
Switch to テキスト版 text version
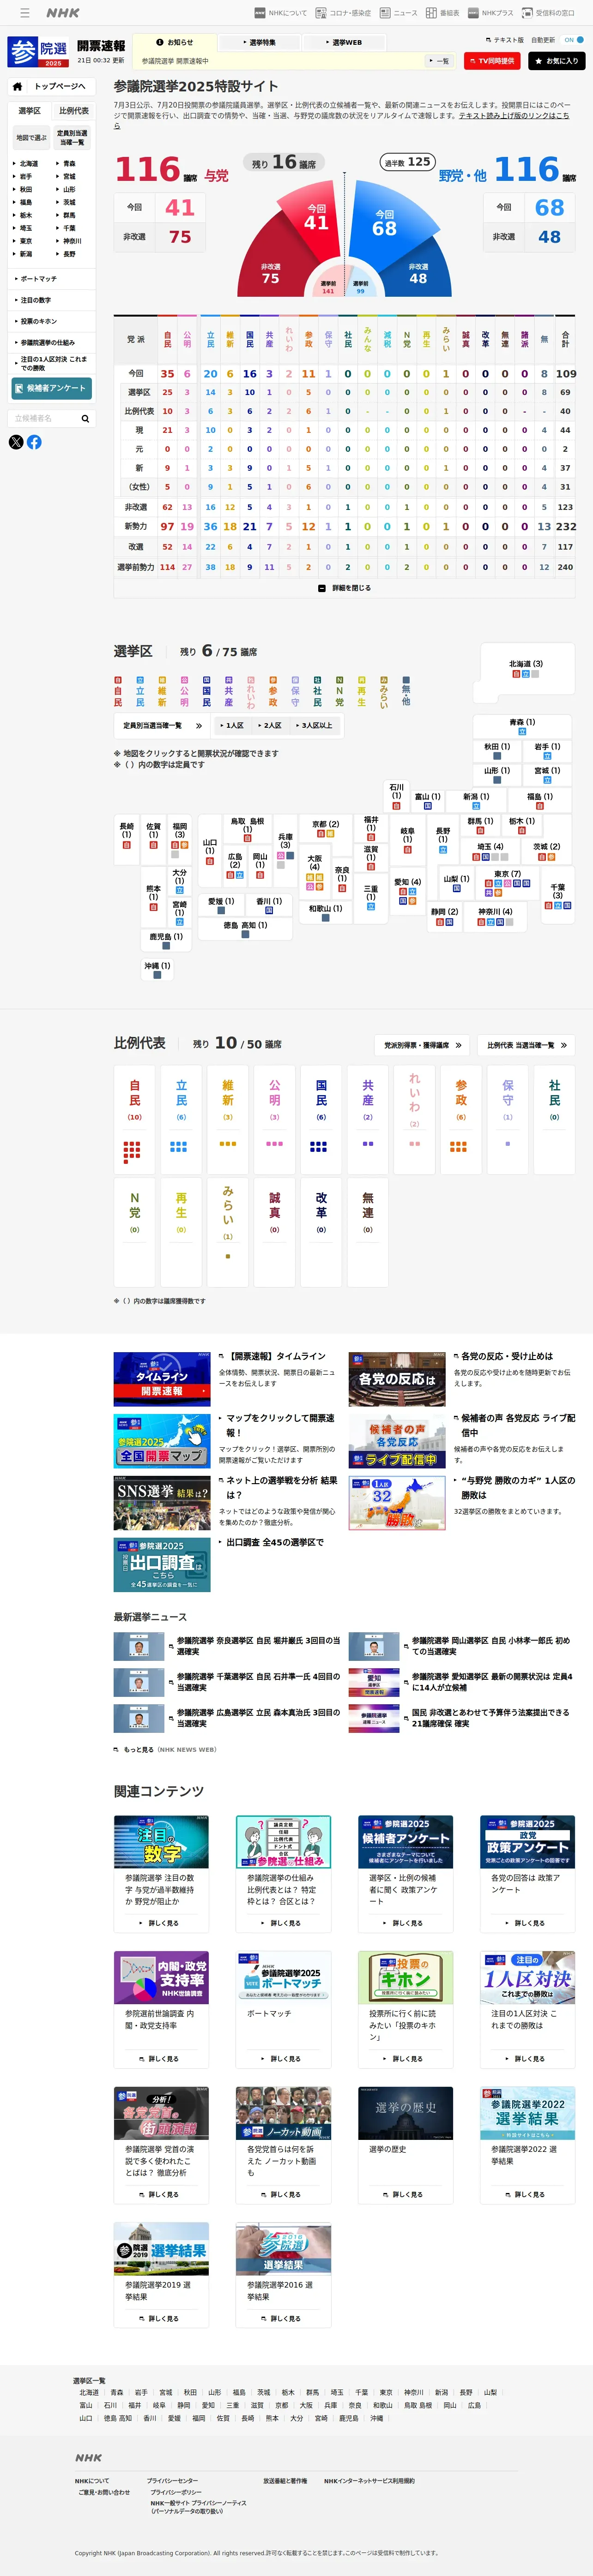click(x=505, y=40)
